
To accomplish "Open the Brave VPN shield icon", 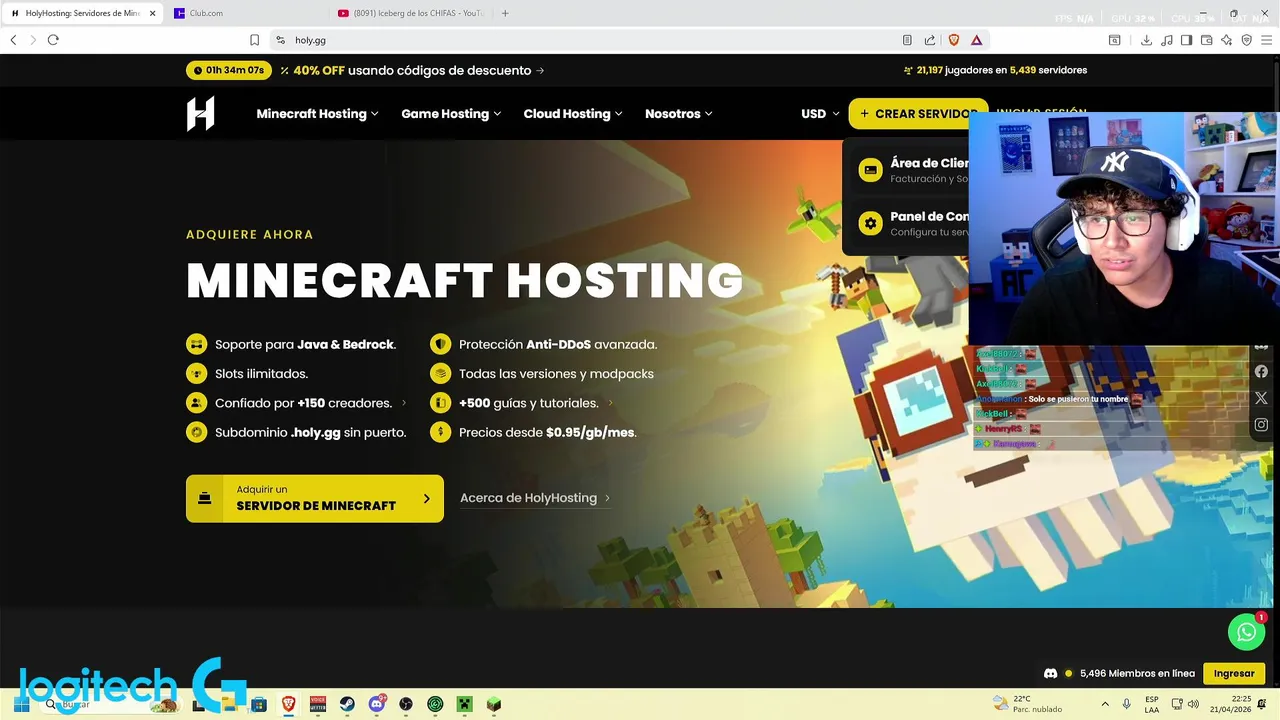I will [1246, 40].
